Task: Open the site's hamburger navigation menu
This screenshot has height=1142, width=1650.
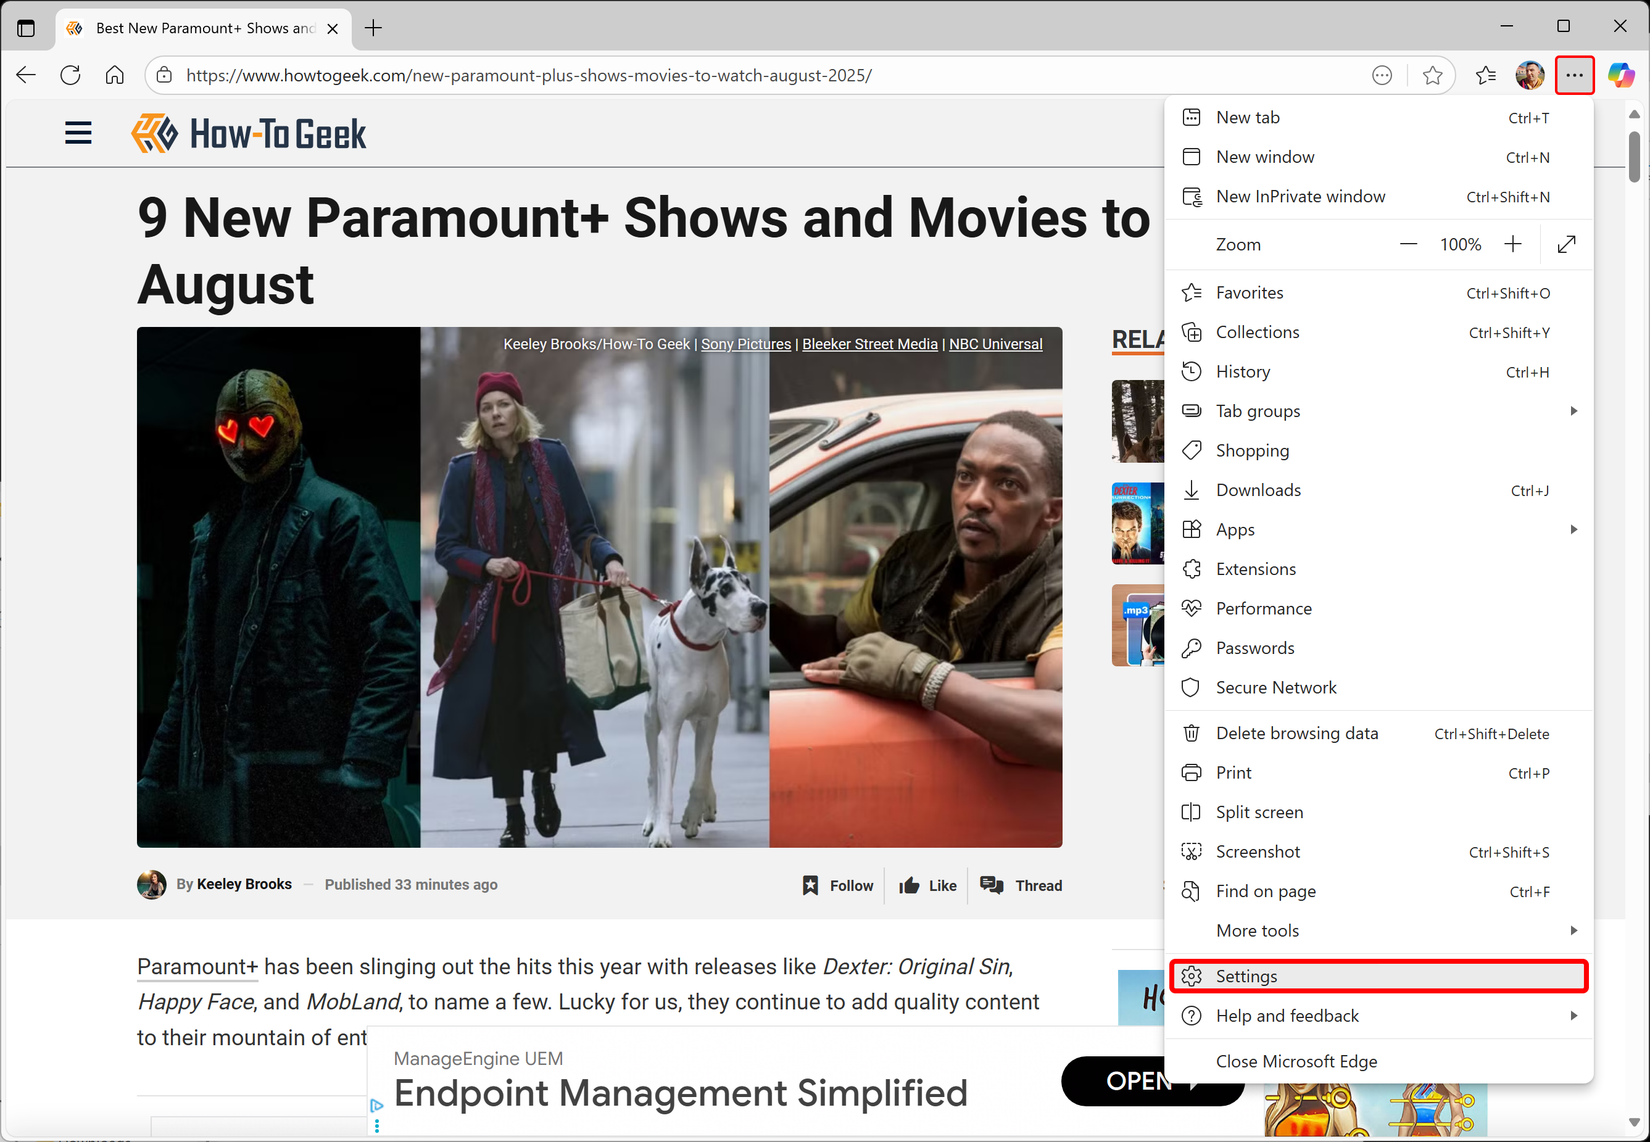Action: (x=78, y=133)
